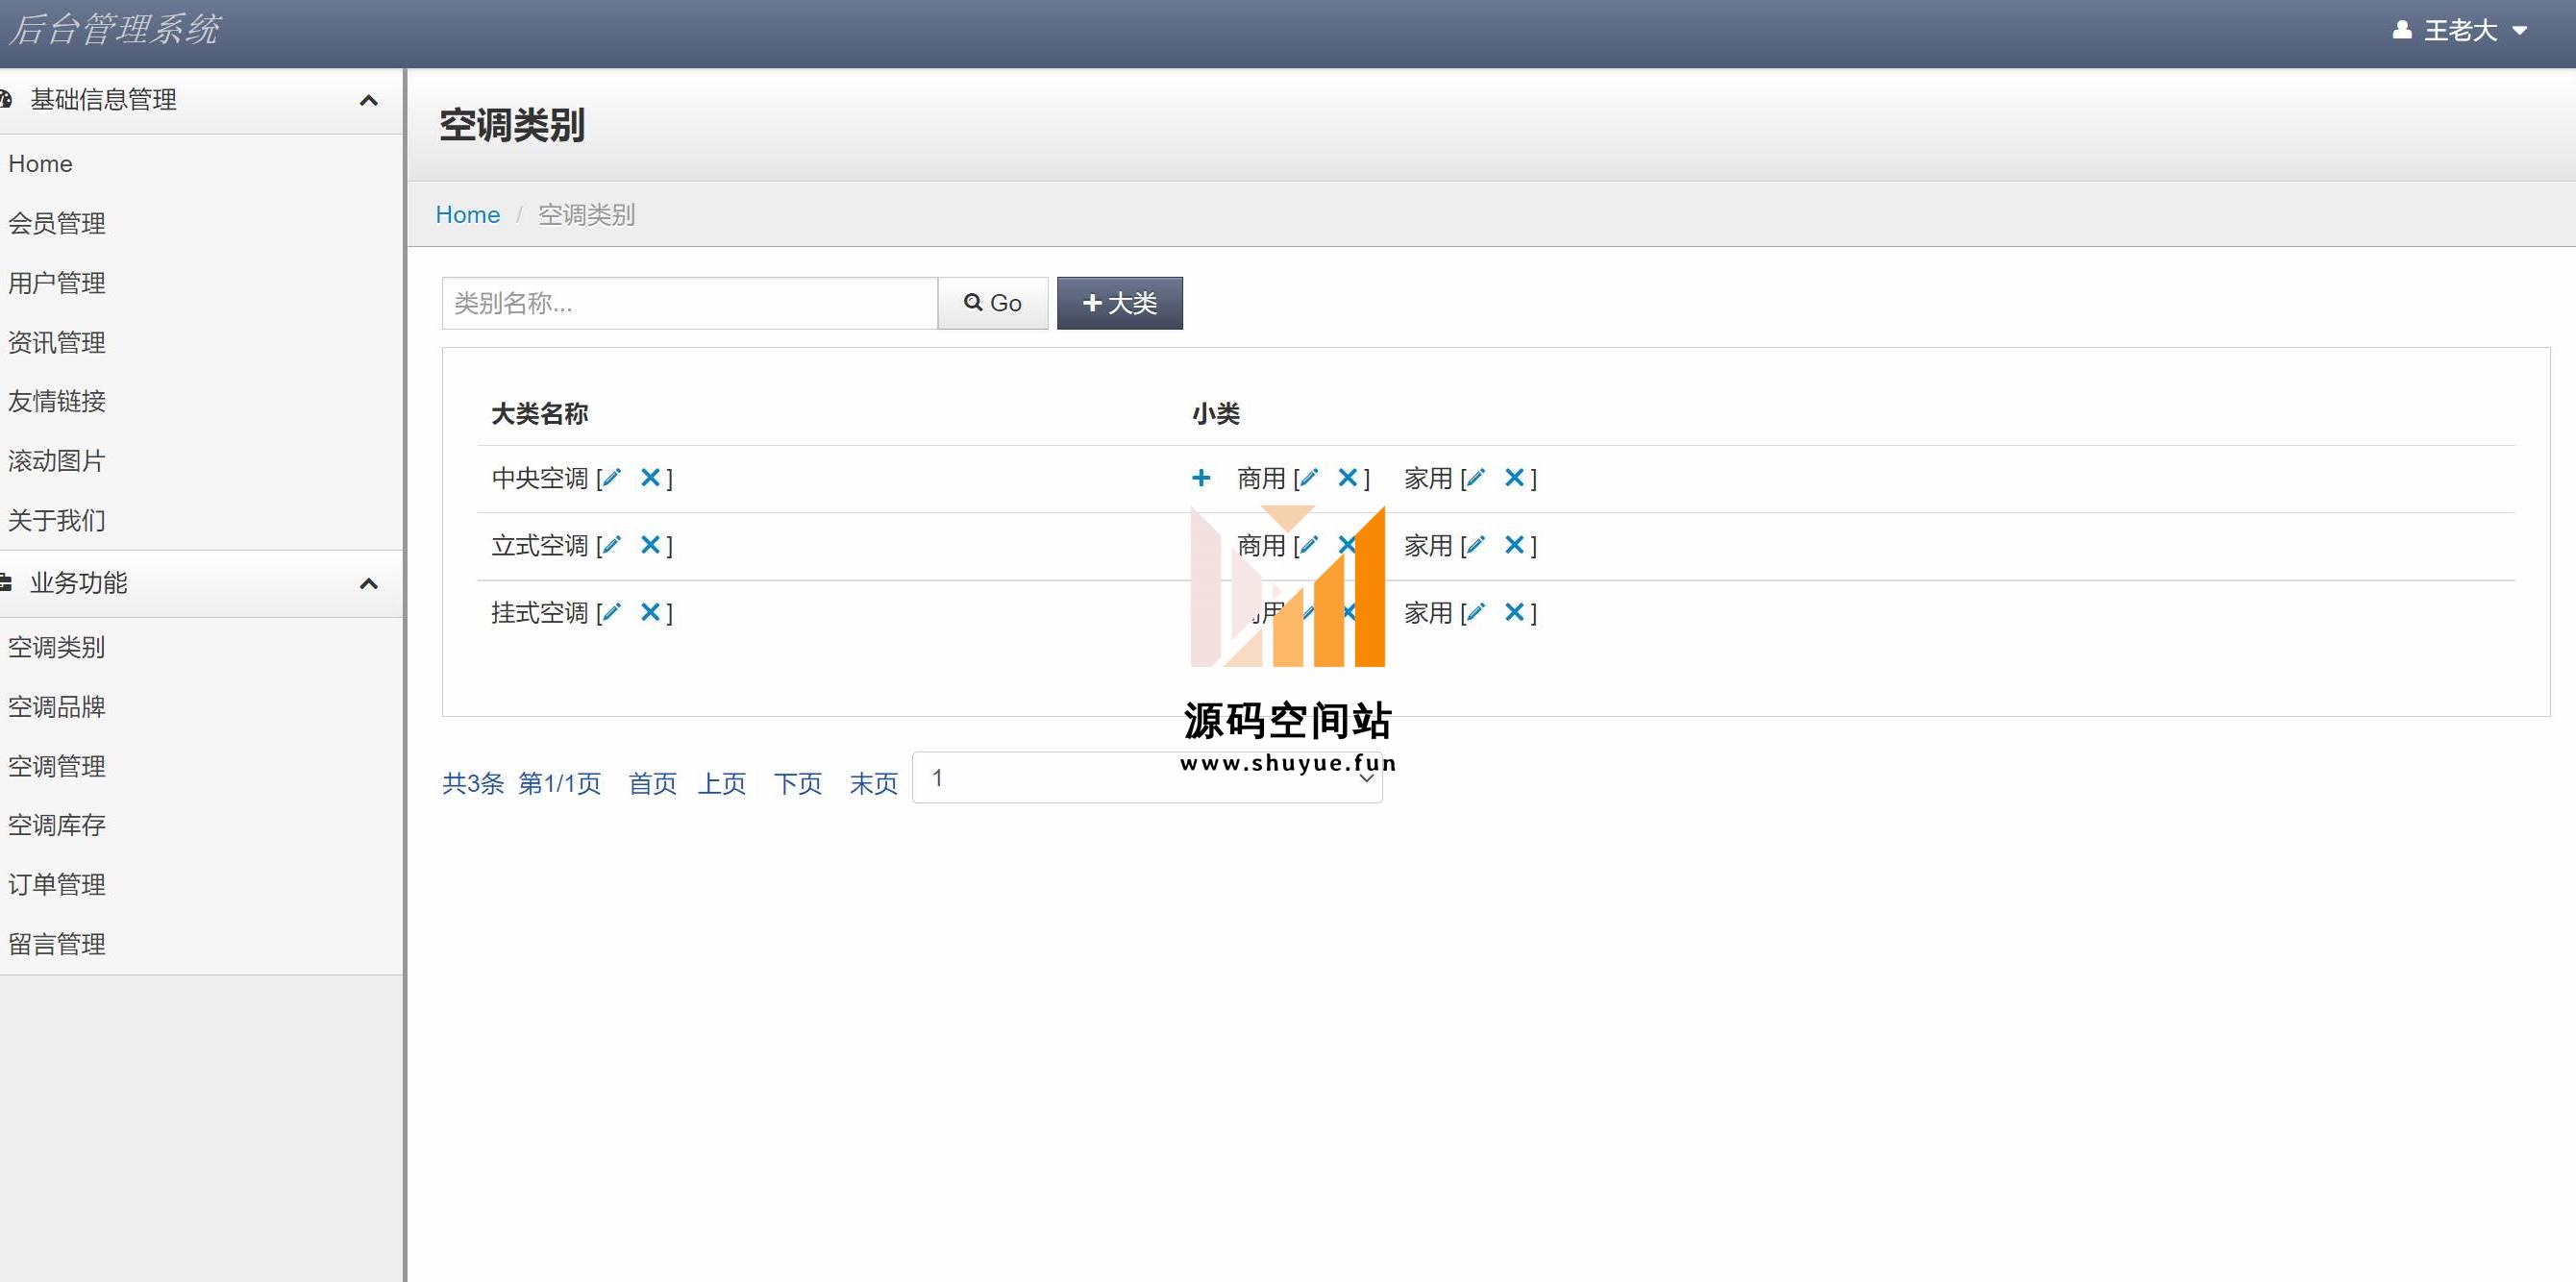Open 留言管理 sidebar item
This screenshot has width=2576, height=1282.
[57, 944]
